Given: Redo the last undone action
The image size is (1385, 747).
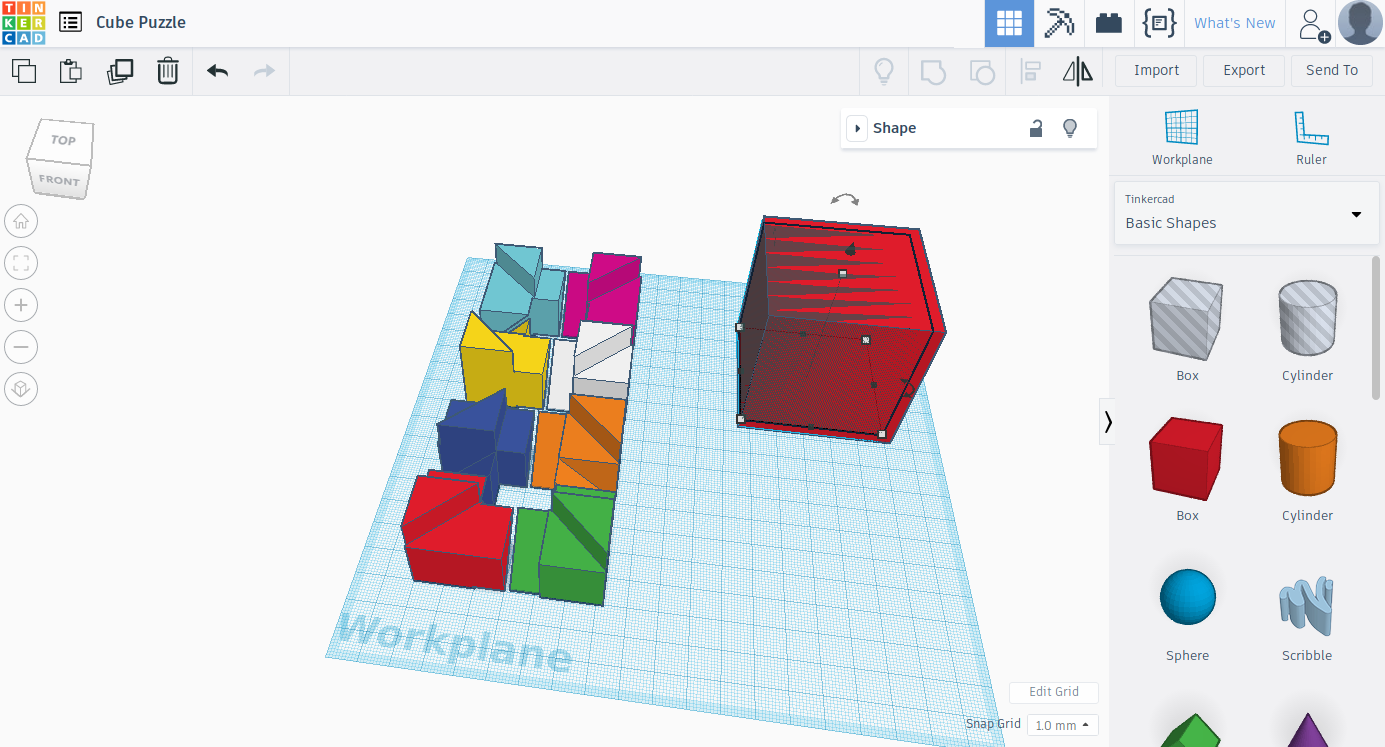Looking at the screenshot, I should [x=264, y=71].
